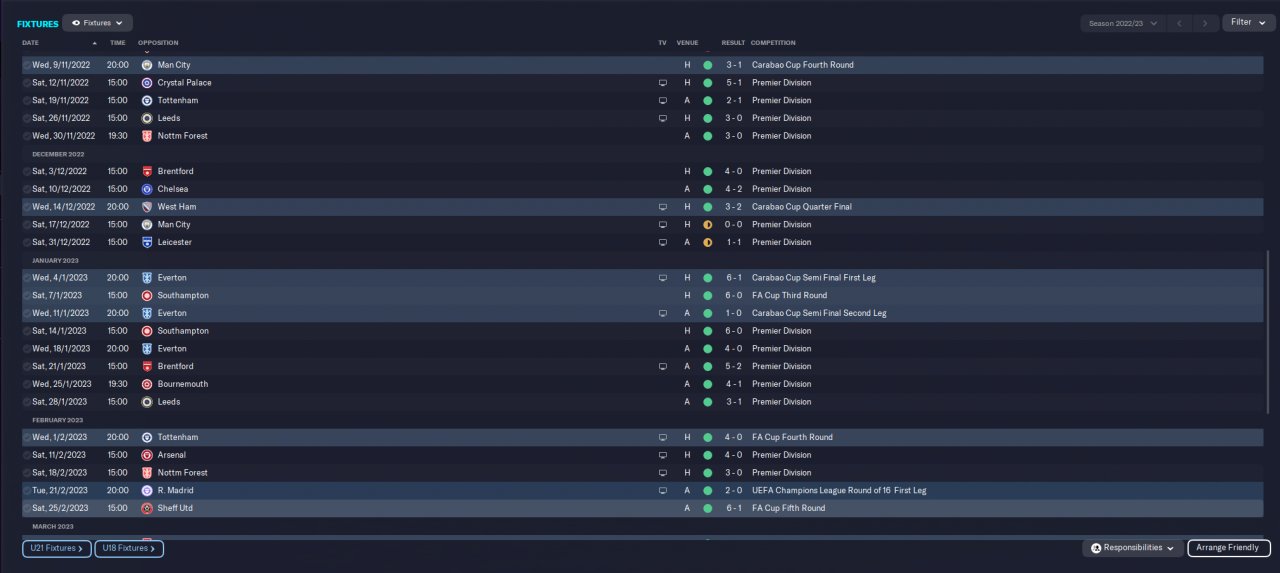Click Leeds badge on 26/11/2022 fixture

[x=147, y=118]
